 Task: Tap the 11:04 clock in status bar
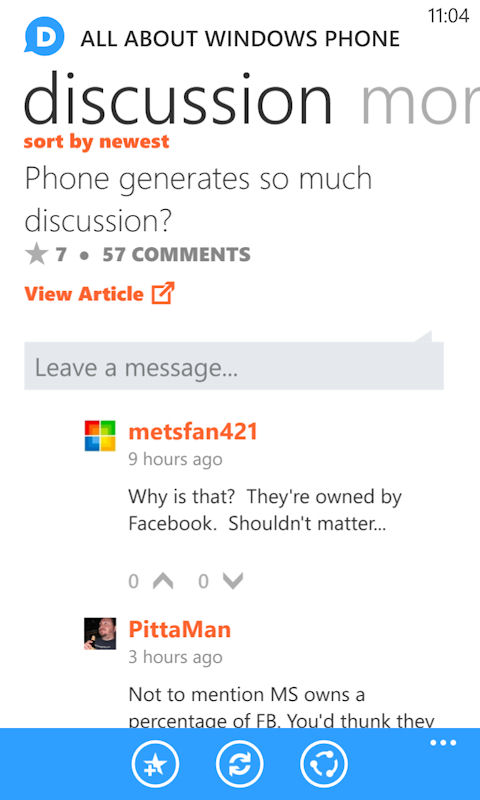pyautogui.click(x=448, y=16)
